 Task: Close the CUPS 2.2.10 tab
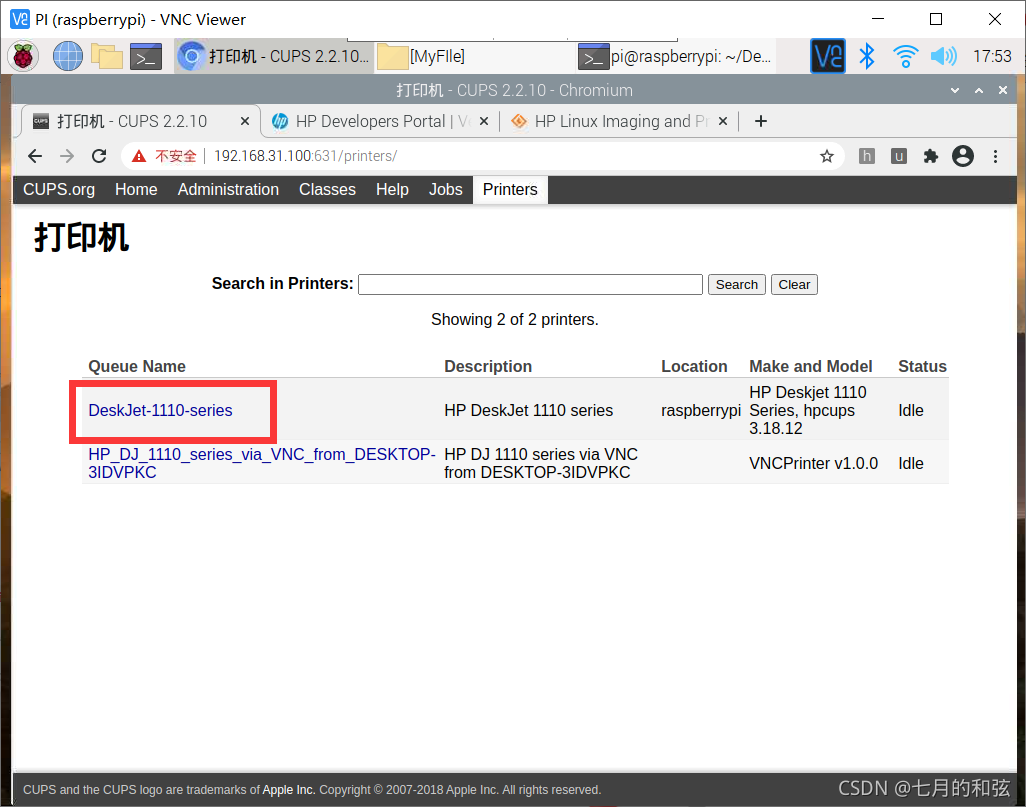point(245,121)
